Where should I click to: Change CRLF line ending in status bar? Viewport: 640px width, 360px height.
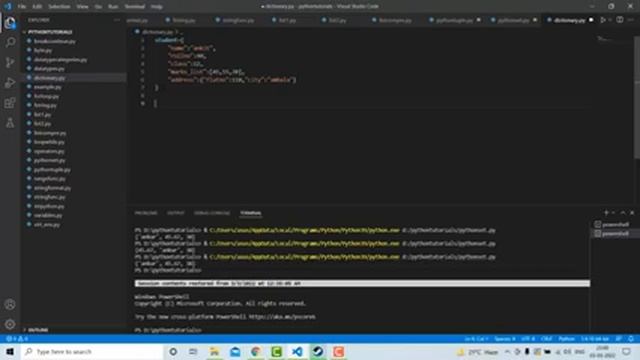(547, 339)
